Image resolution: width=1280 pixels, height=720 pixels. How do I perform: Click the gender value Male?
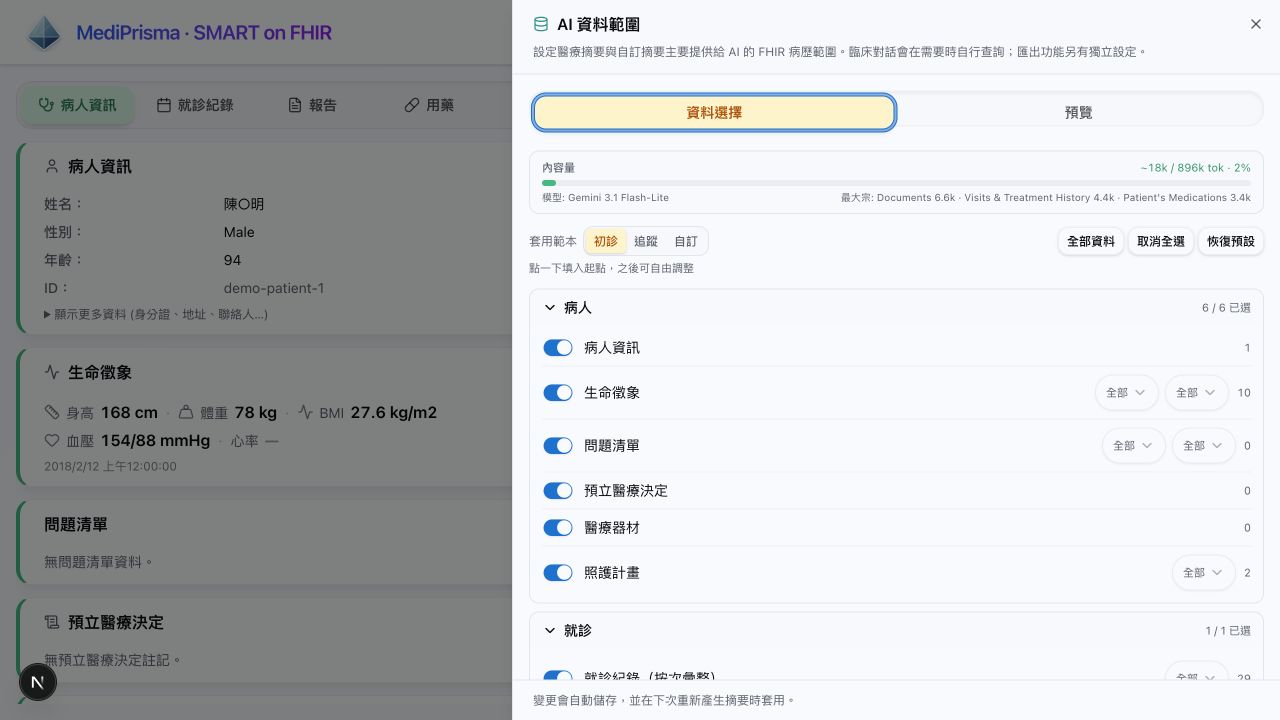[x=239, y=232]
